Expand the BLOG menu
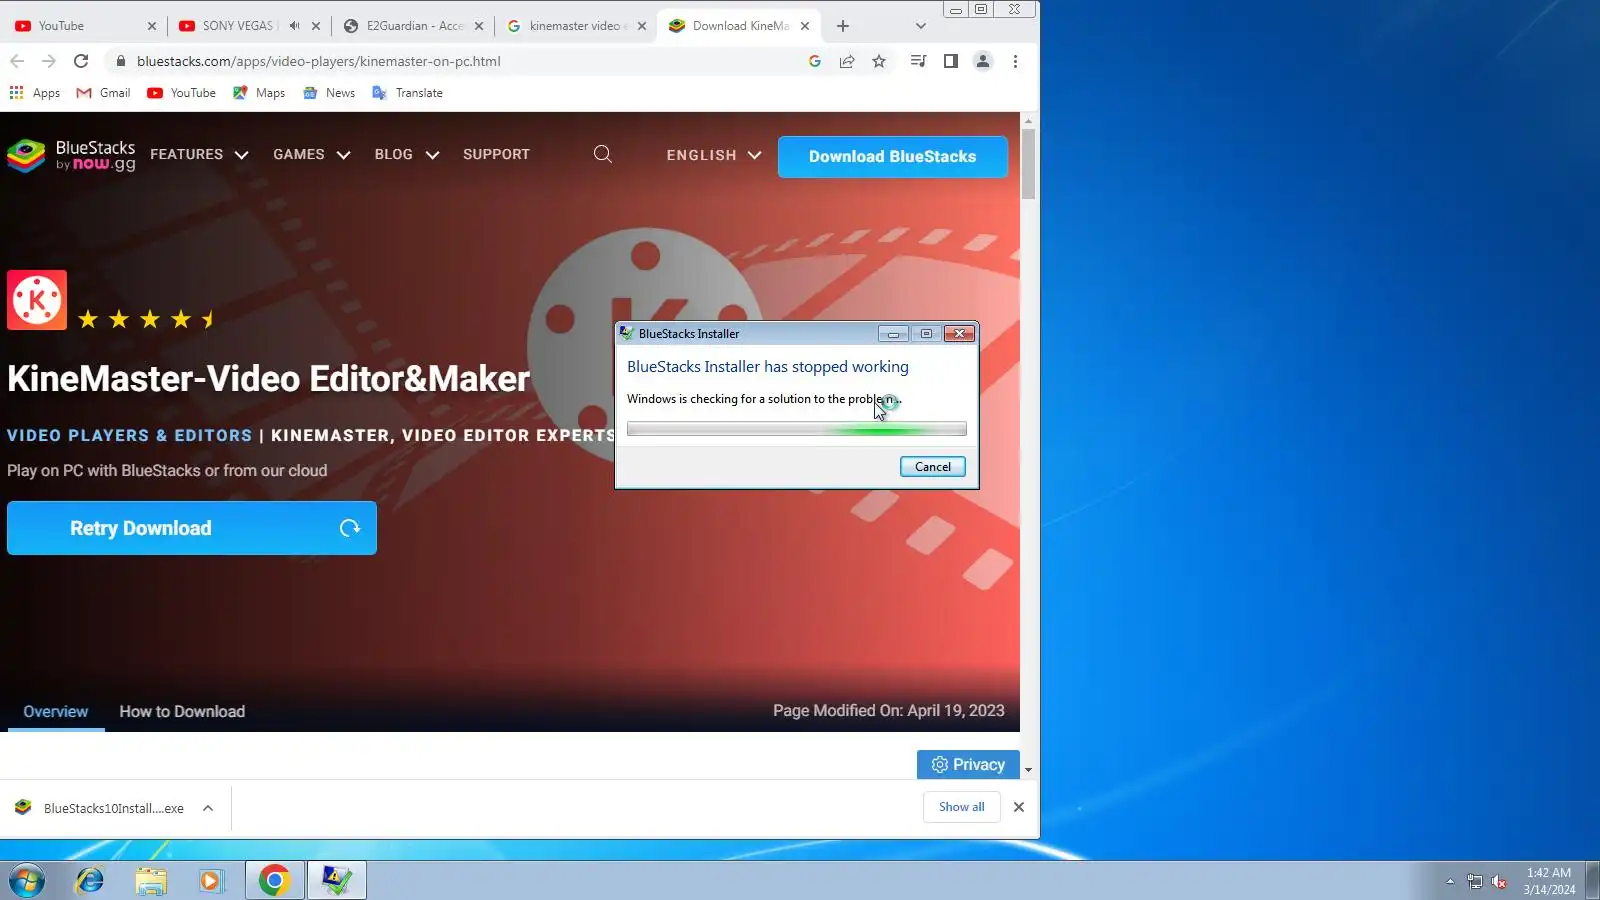This screenshot has height=900, width=1600. [x=407, y=155]
